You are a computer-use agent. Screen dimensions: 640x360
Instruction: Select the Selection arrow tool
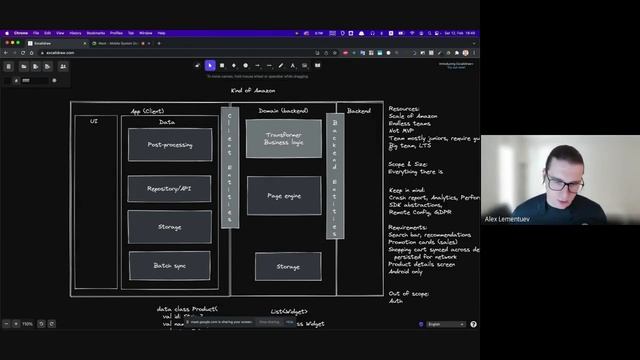point(210,66)
